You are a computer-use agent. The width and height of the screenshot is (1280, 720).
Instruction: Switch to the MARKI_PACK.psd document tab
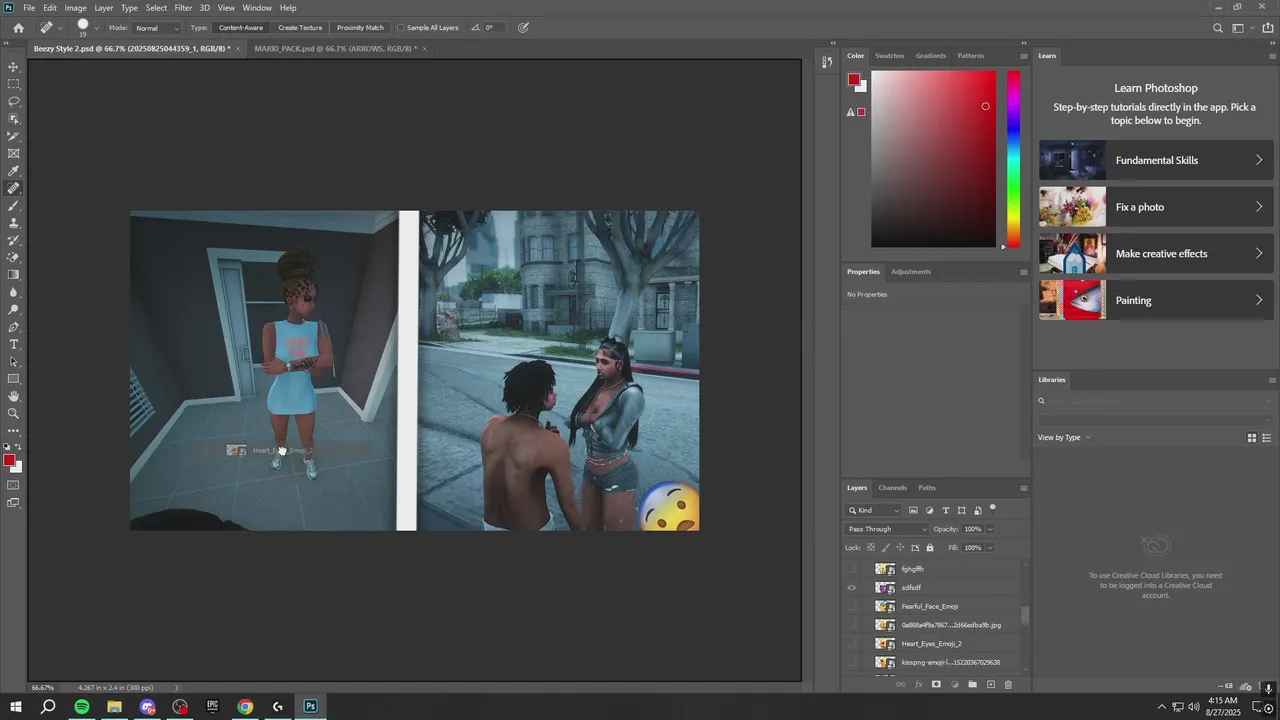[336, 48]
